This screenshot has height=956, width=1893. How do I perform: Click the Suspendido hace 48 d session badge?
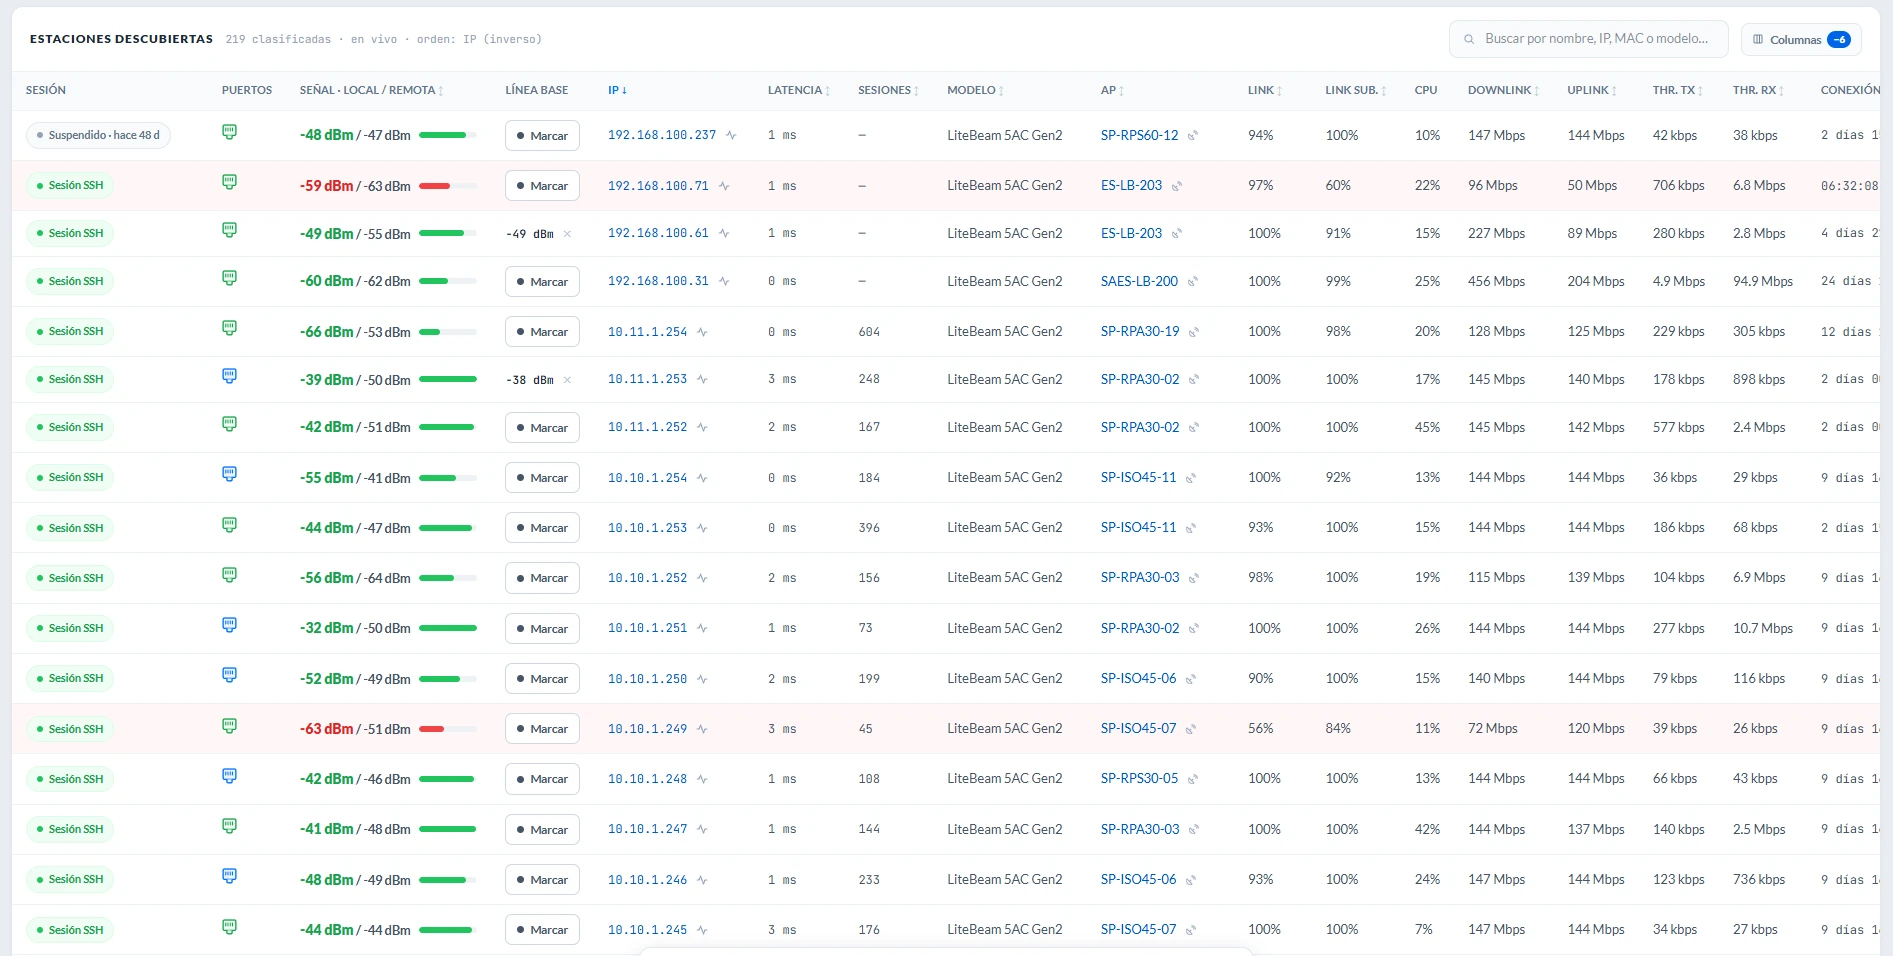pyautogui.click(x=98, y=135)
